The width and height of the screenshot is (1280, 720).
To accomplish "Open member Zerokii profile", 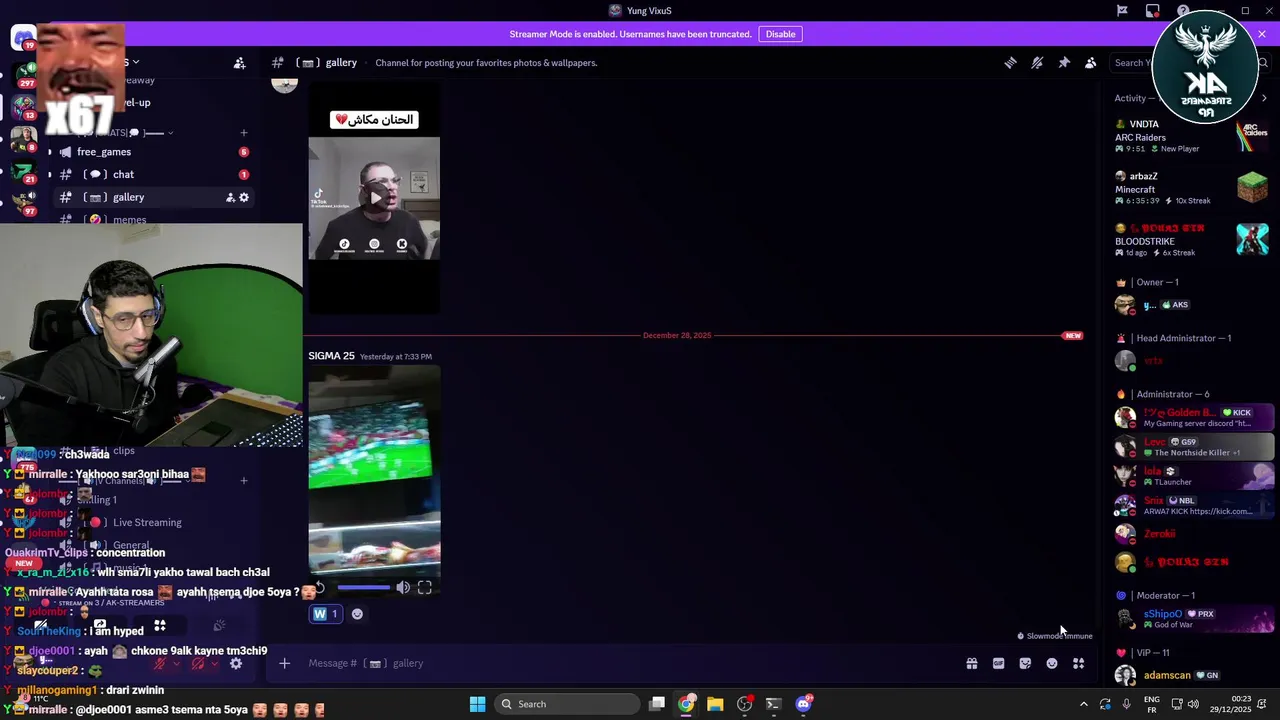I will point(1192,534).
